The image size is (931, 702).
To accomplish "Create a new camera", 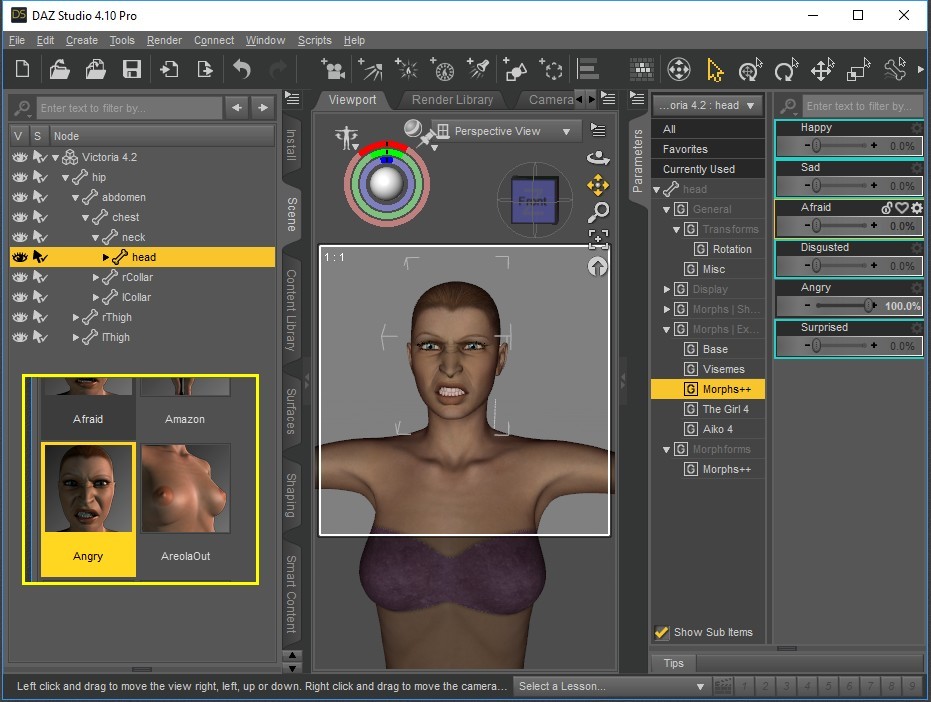I will click(x=333, y=69).
